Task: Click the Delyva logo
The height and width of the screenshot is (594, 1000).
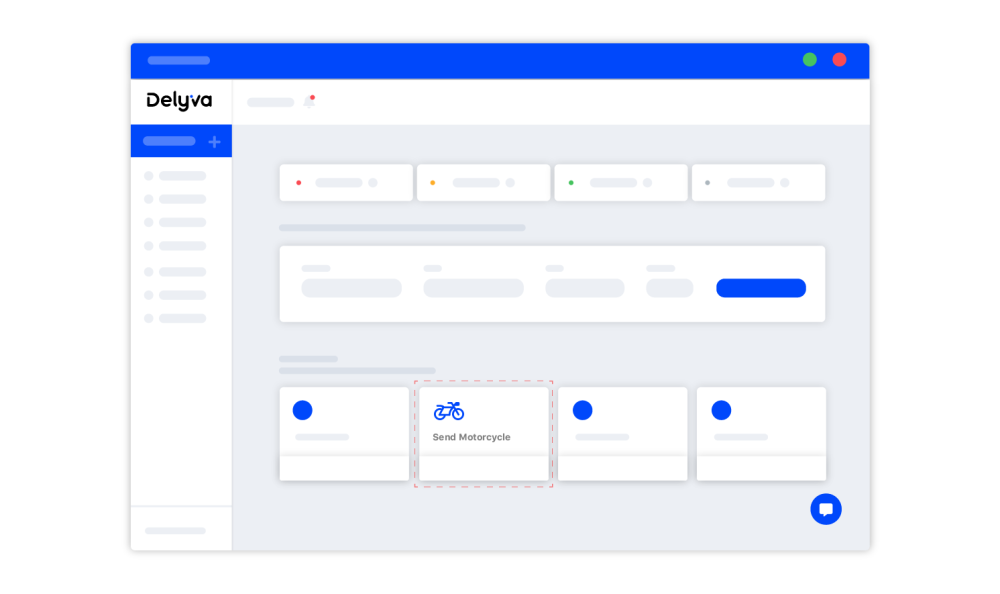Action: pyautogui.click(x=179, y=101)
